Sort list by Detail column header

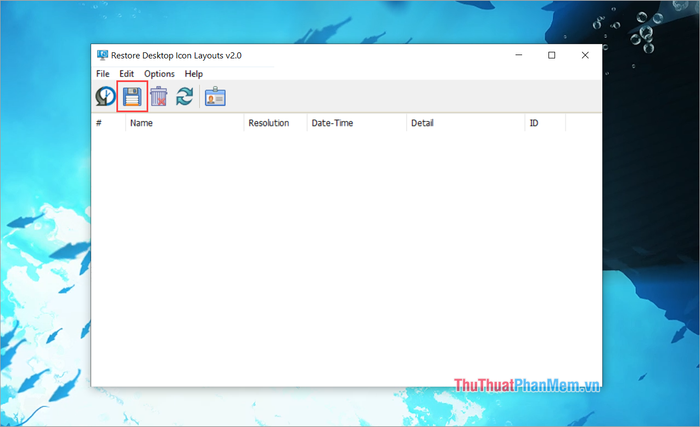click(x=466, y=123)
